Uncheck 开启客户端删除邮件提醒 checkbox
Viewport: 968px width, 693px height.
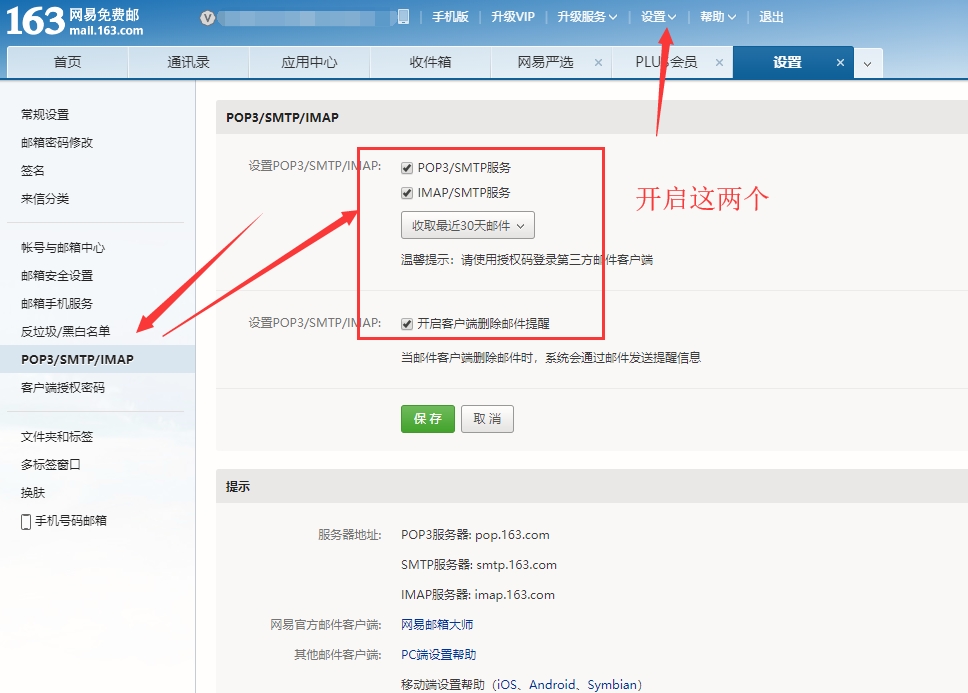(407, 324)
